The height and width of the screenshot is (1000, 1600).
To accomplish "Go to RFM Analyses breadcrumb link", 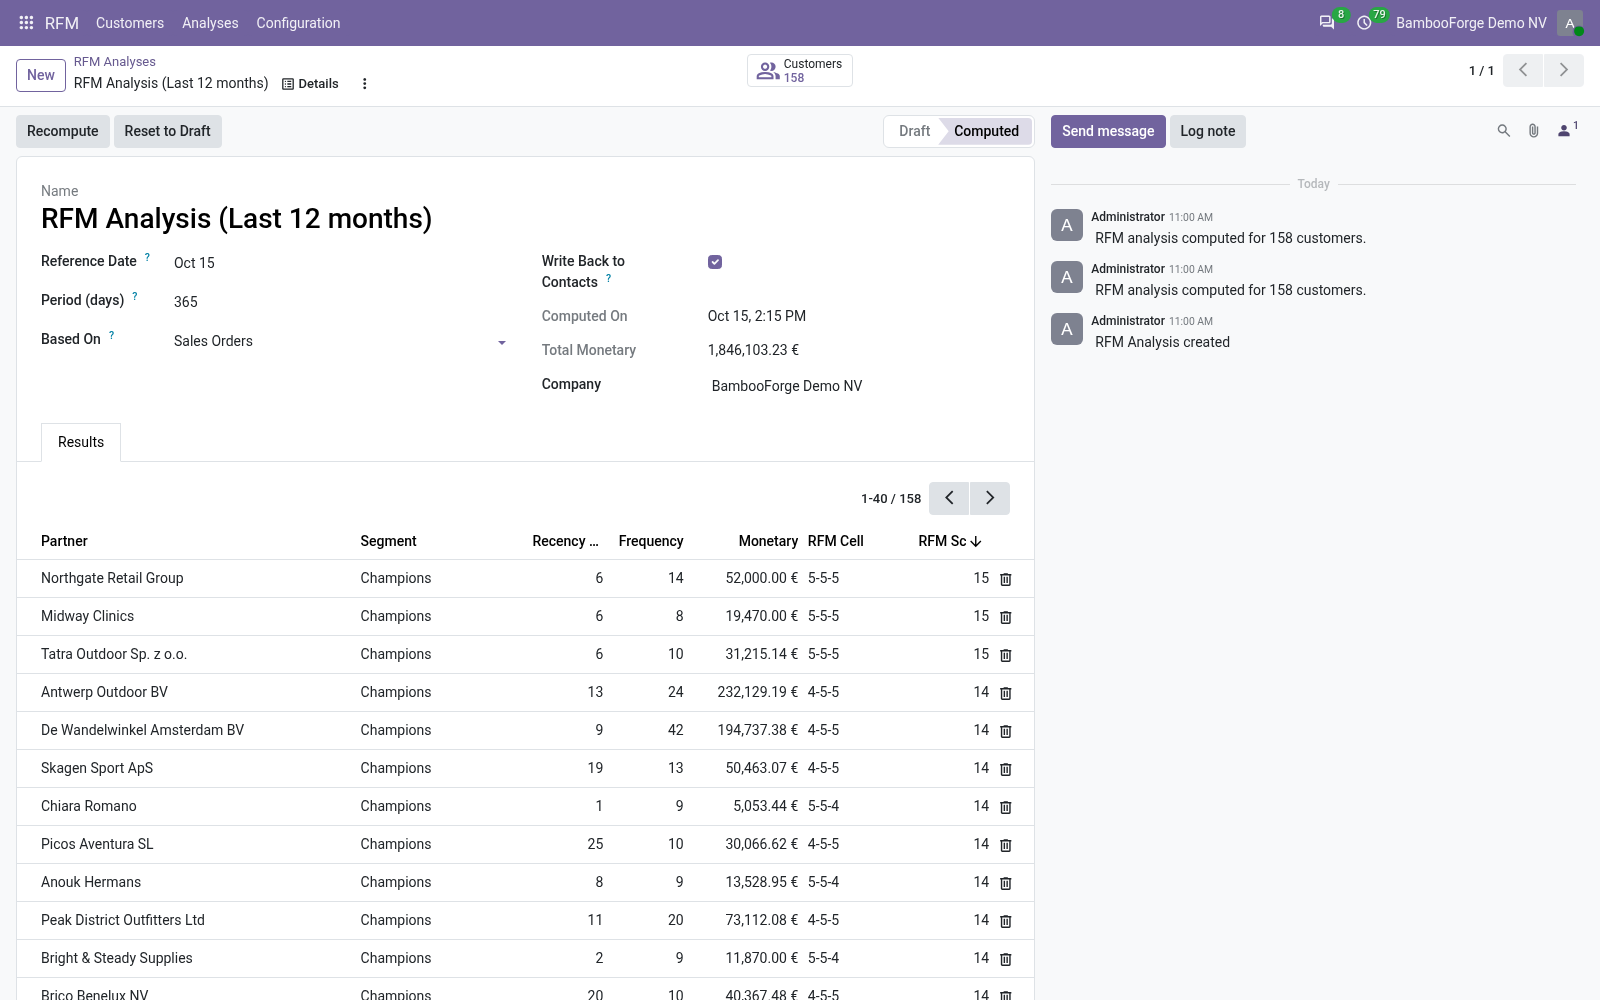I will click(115, 62).
